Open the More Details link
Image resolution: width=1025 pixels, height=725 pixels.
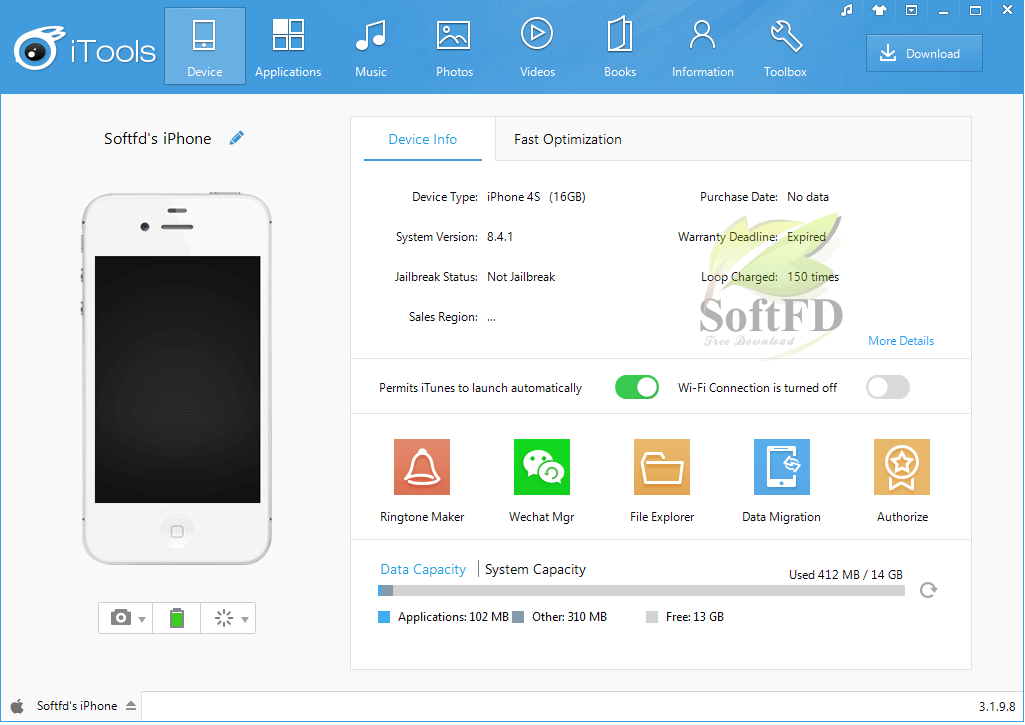901,341
